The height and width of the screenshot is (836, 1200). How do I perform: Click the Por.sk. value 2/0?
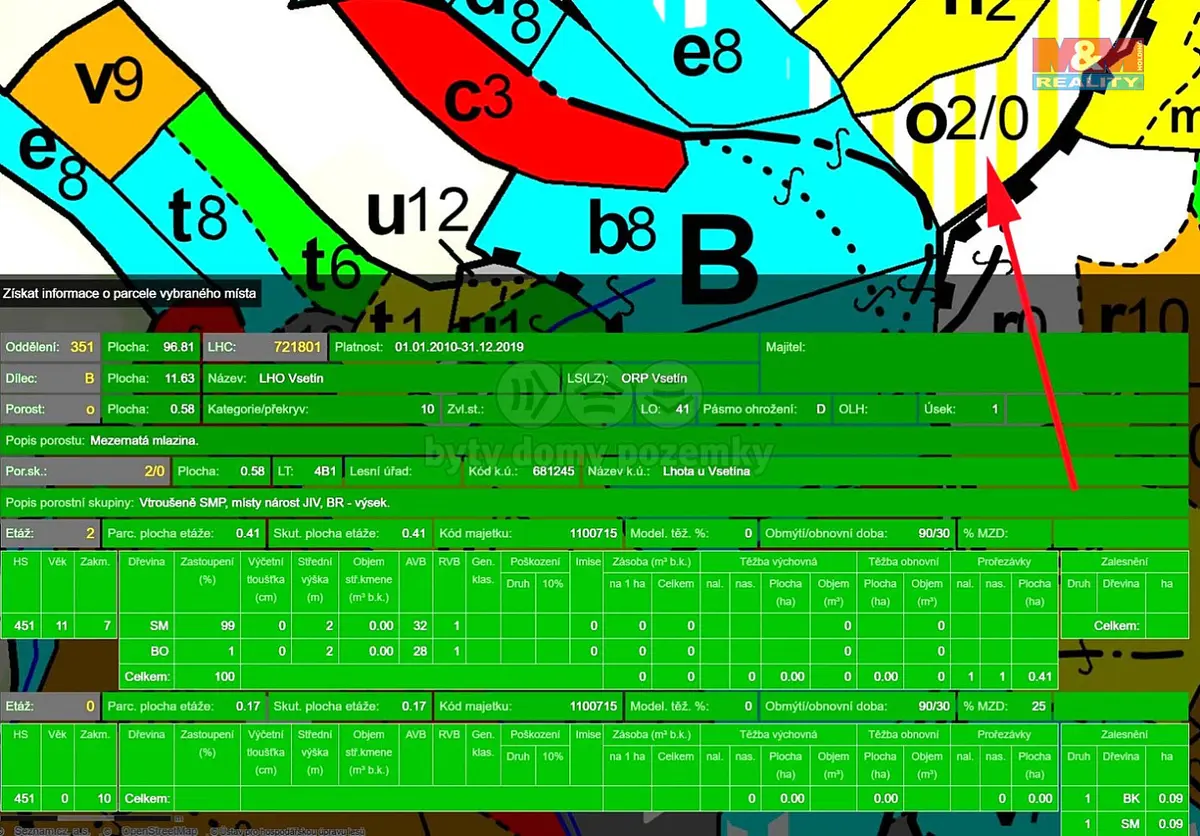click(x=152, y=470)
